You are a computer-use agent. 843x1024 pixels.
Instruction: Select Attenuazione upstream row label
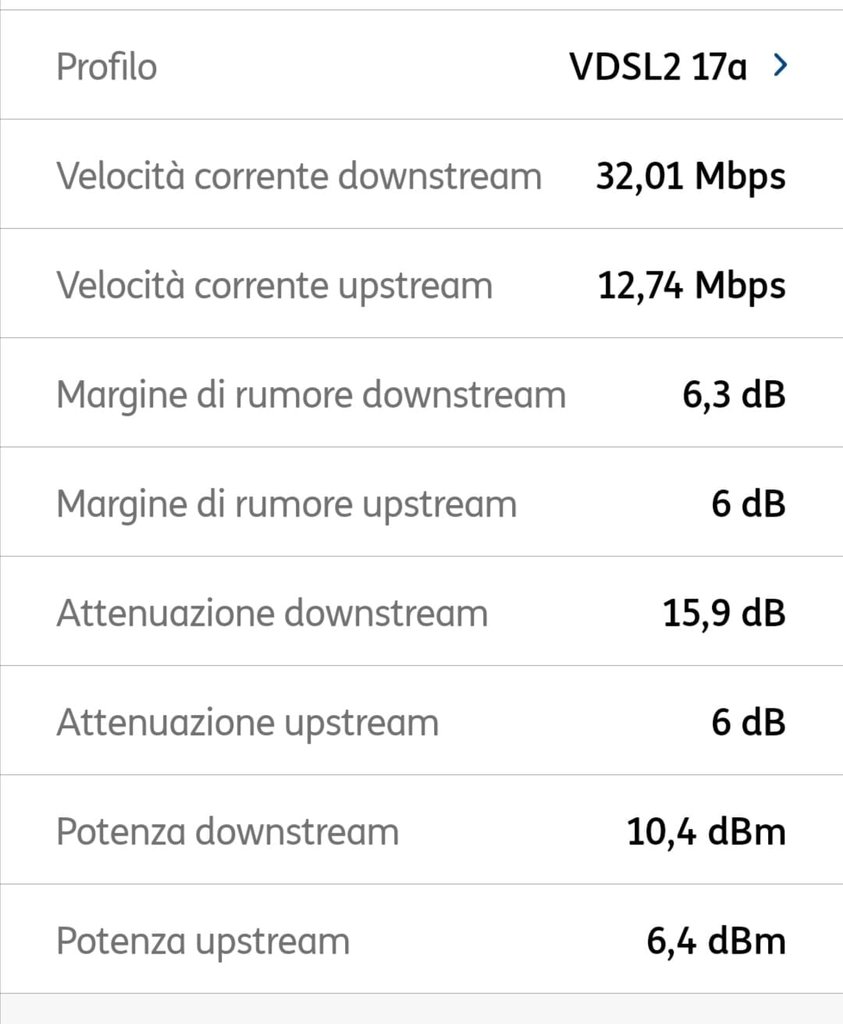[247, 721]
